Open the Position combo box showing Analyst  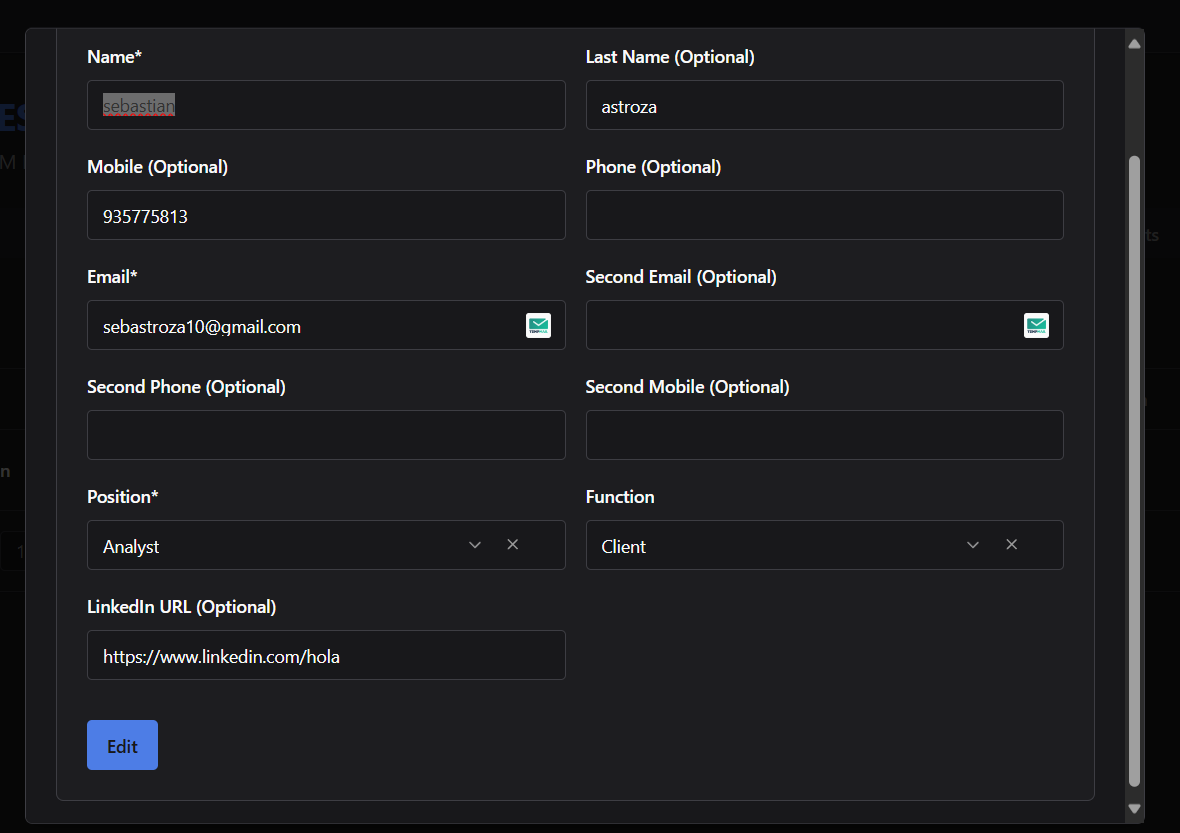coord(270,546)
